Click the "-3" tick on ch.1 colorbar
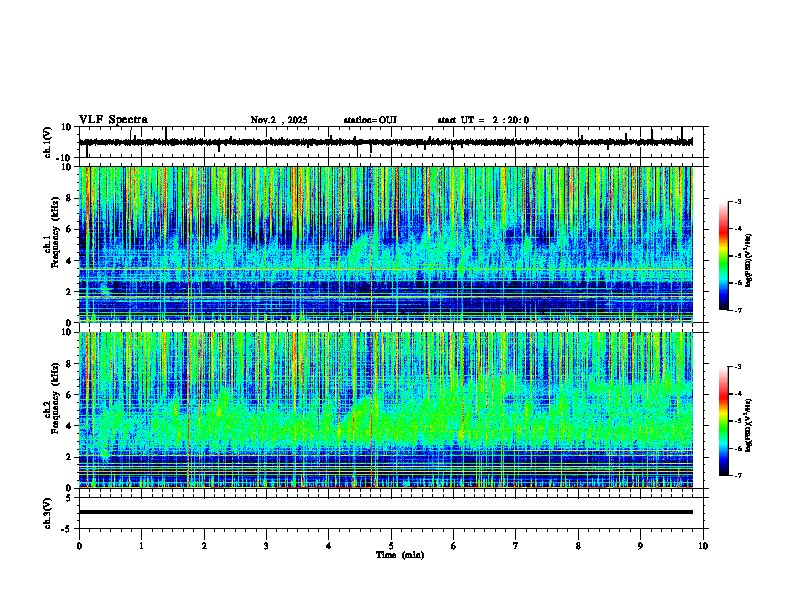792x612 pixels. point(738,201)
